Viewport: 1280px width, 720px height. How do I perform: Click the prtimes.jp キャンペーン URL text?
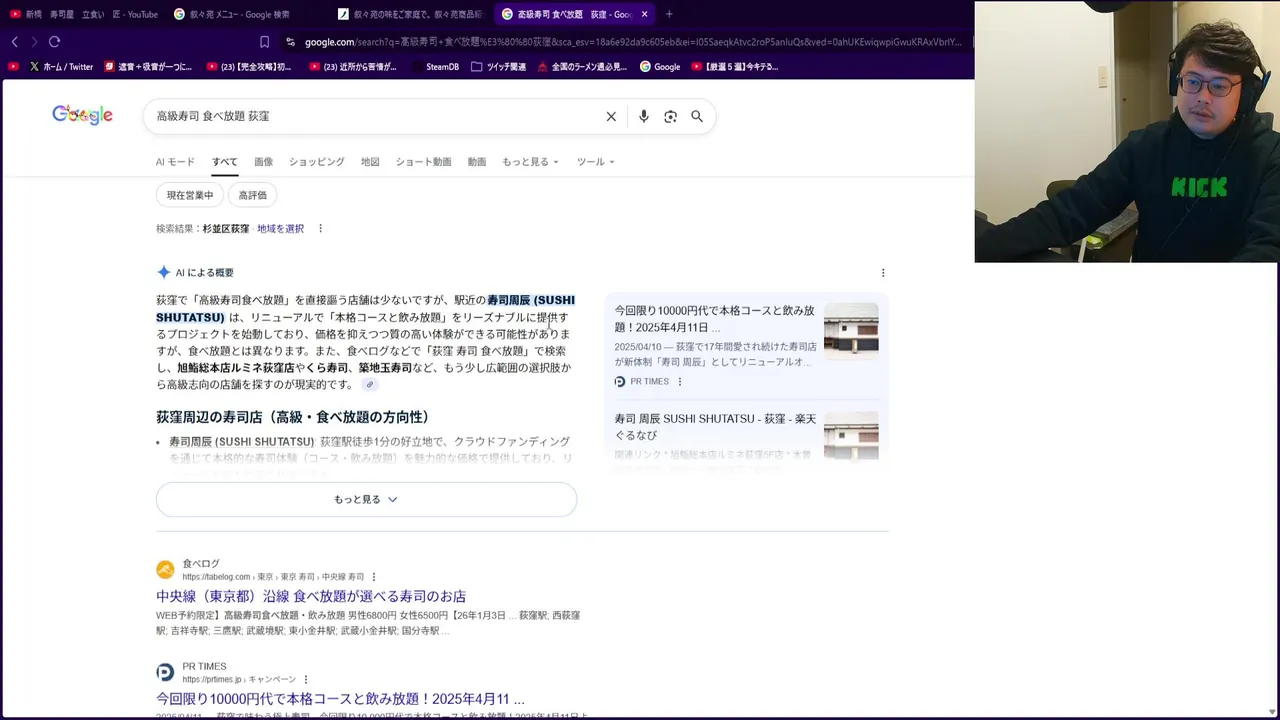239,680
